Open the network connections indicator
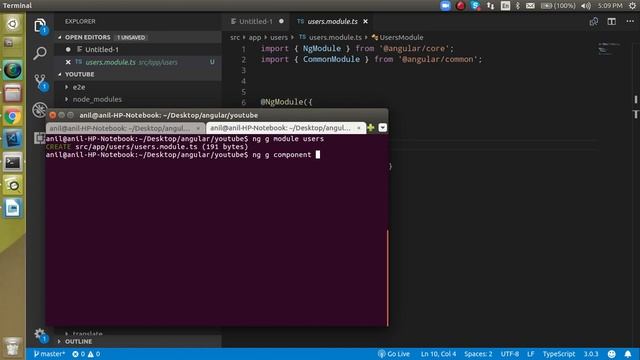 pyautogui.click(x=490, y=6)
